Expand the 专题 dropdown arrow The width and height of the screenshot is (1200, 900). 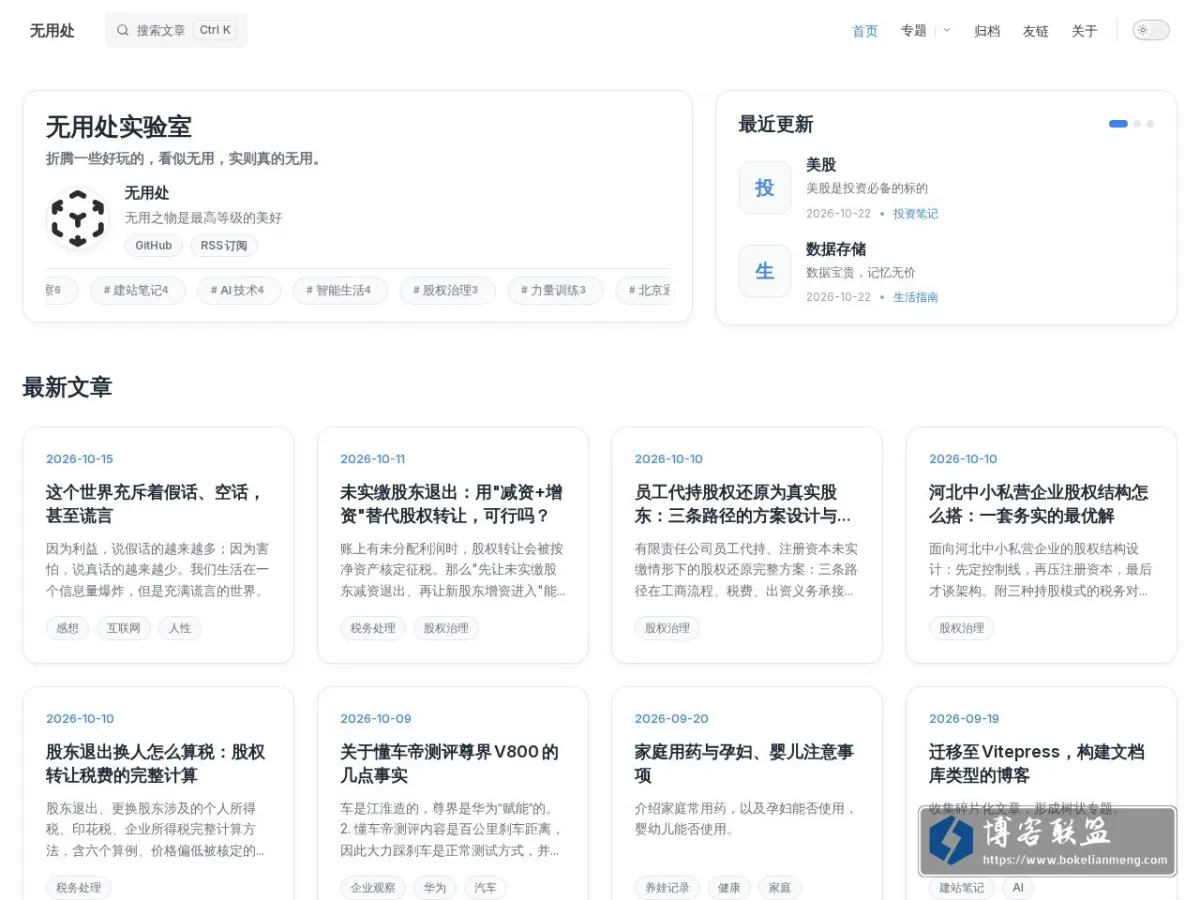[947, 30]
